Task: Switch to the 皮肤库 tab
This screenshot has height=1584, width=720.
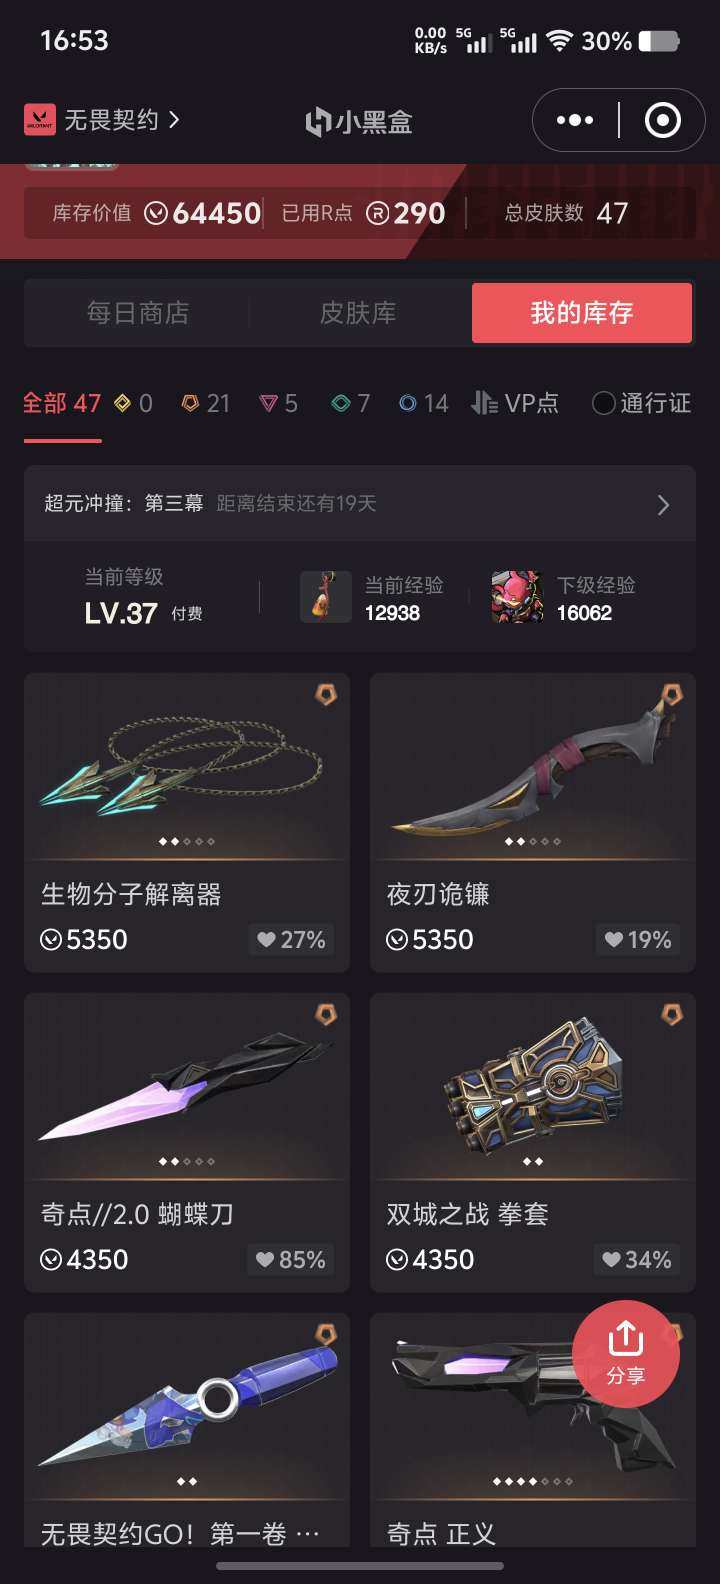Action: [358, 313]
